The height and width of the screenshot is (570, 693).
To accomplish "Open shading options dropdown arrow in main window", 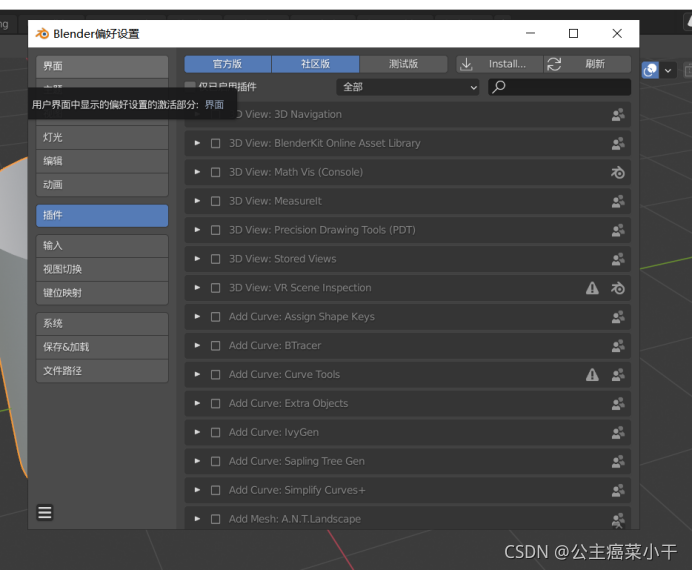I will 668,70.
